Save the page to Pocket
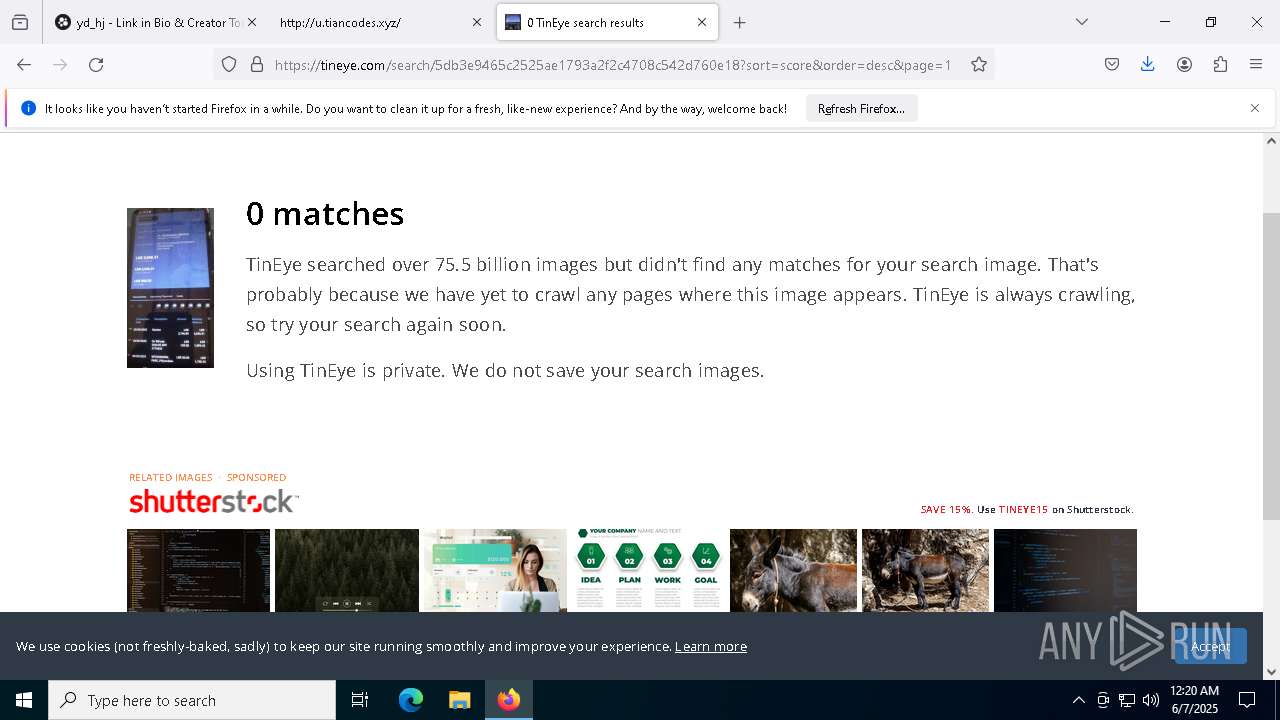Image resolution: width=1280 pixels, height=720 pixels. pyautogui.click(x=1112, y=64)
